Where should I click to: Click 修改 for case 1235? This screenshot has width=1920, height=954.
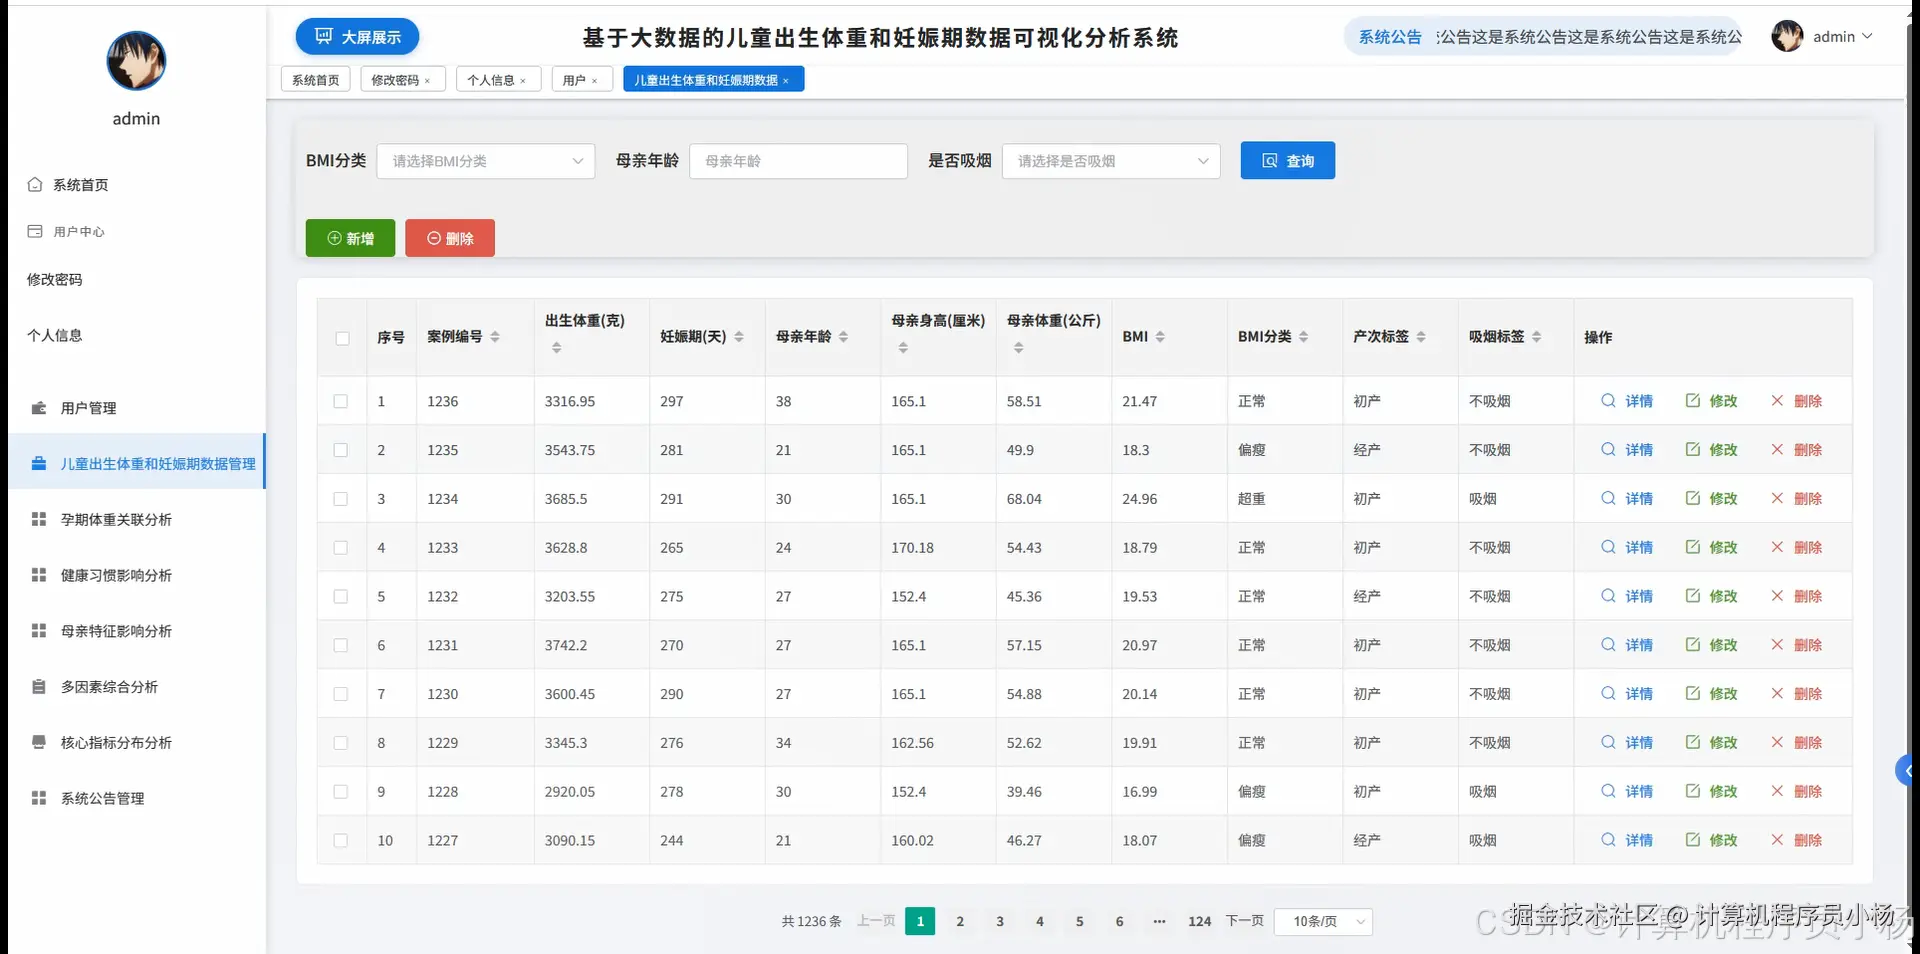[1711, 450]
